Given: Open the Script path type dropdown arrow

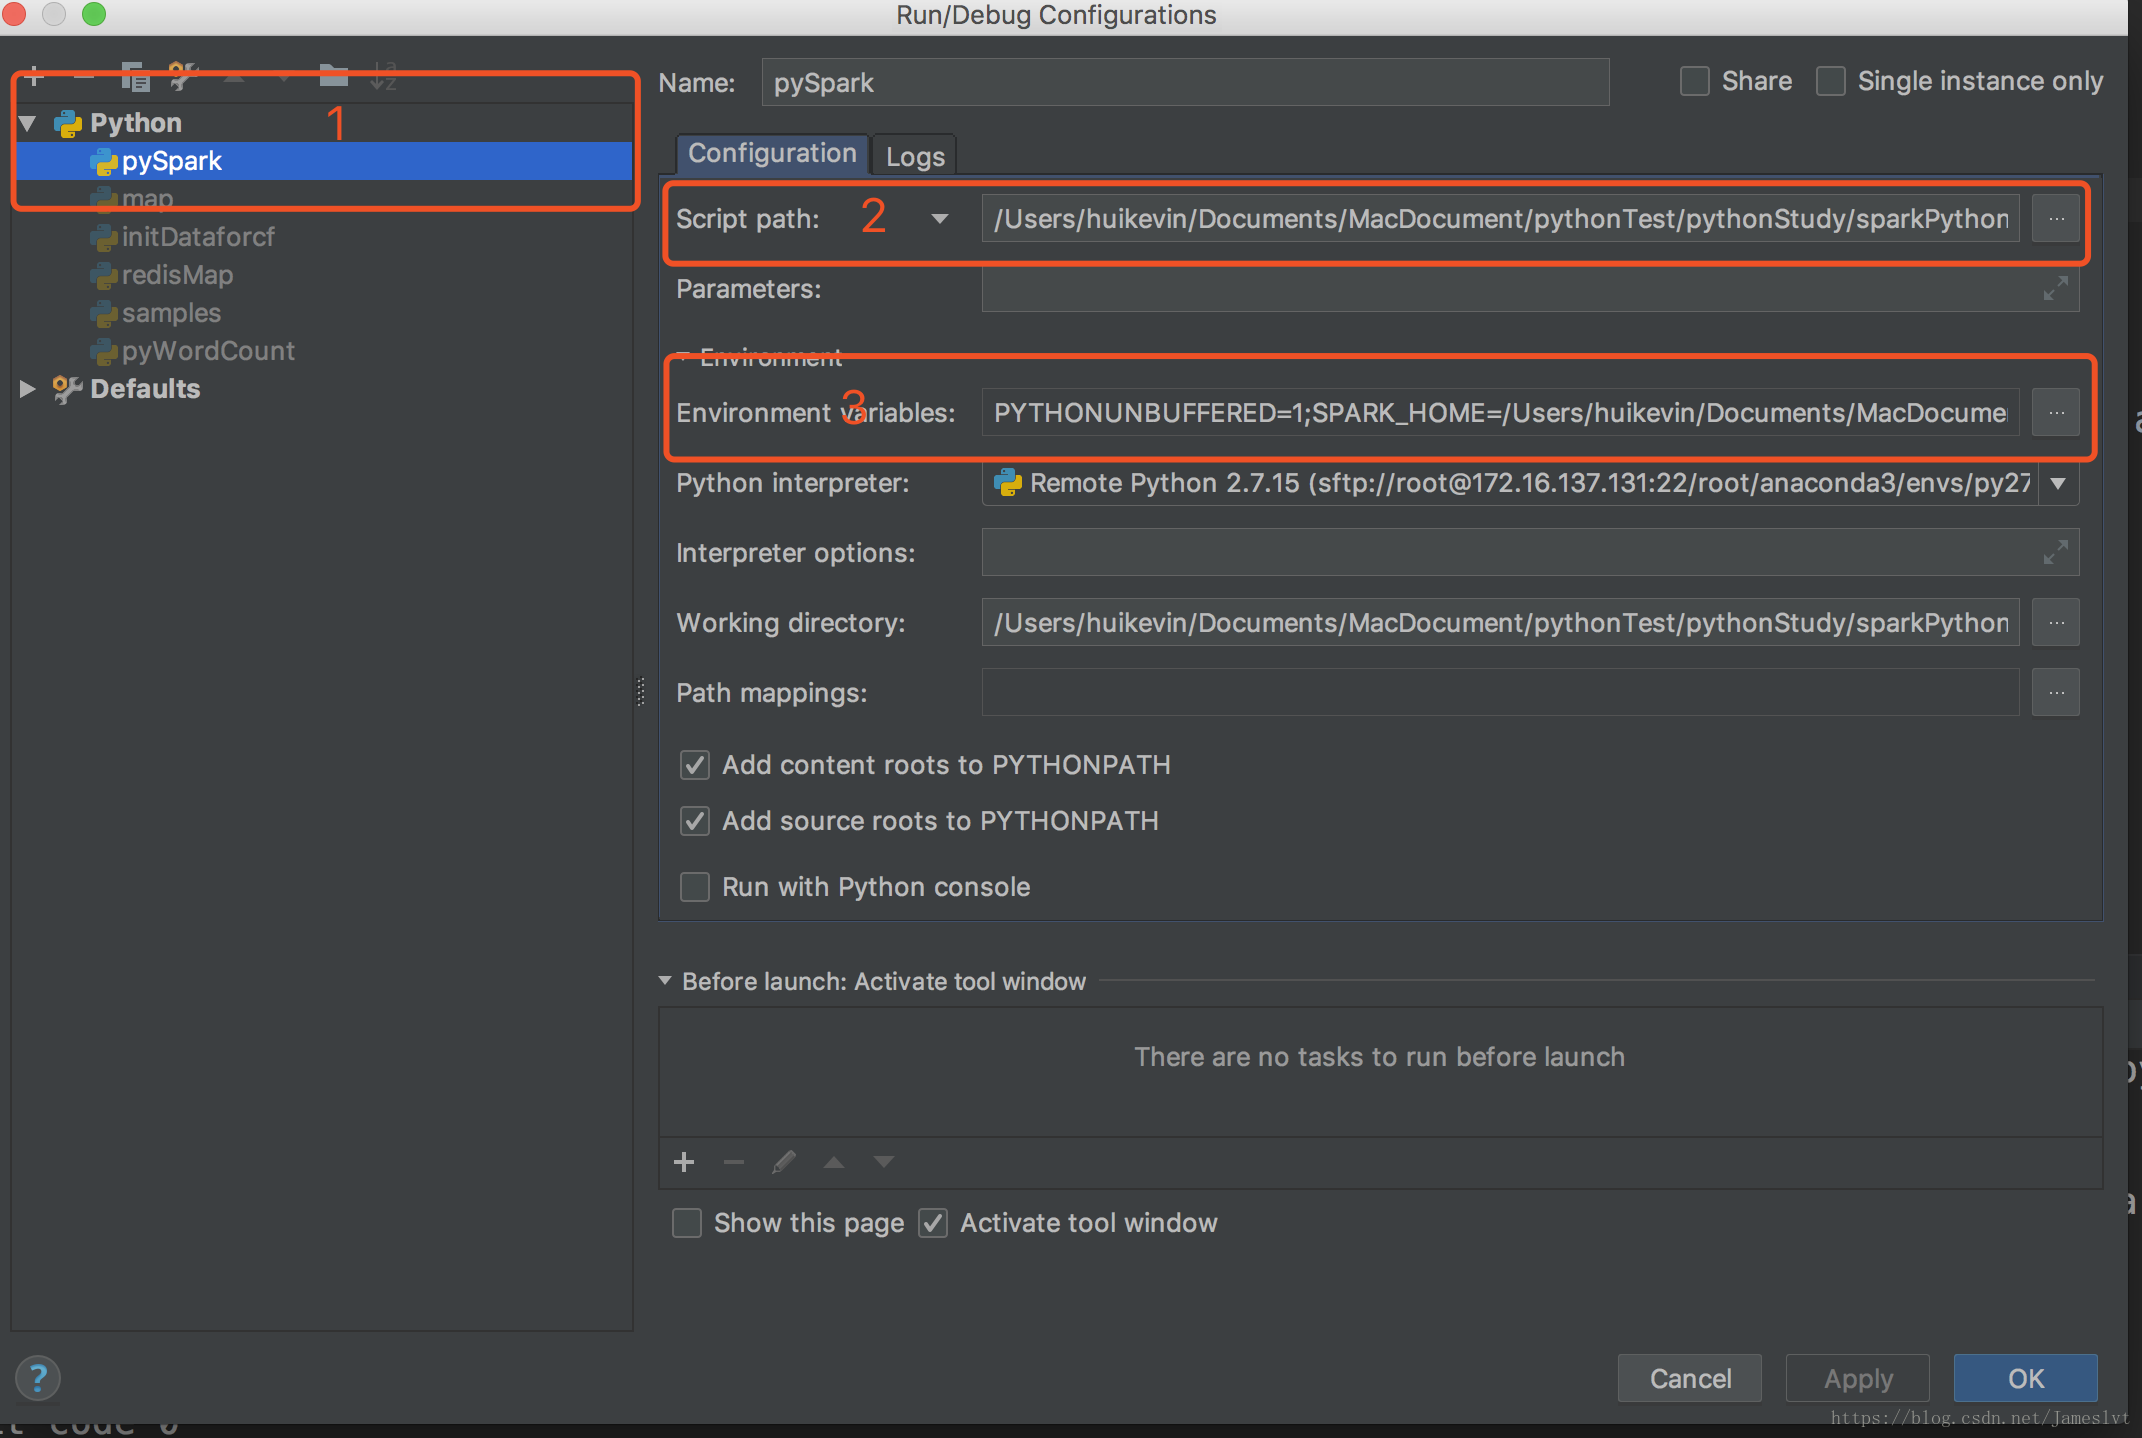Looking at the screenshot, I should (939, 219).
